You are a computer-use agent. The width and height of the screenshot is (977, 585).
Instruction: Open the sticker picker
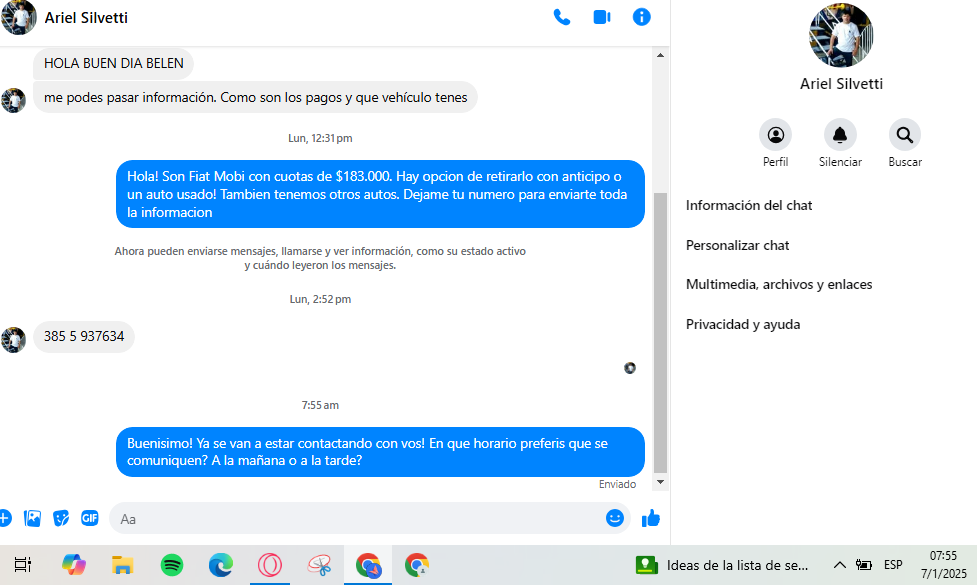click(61, 518)
